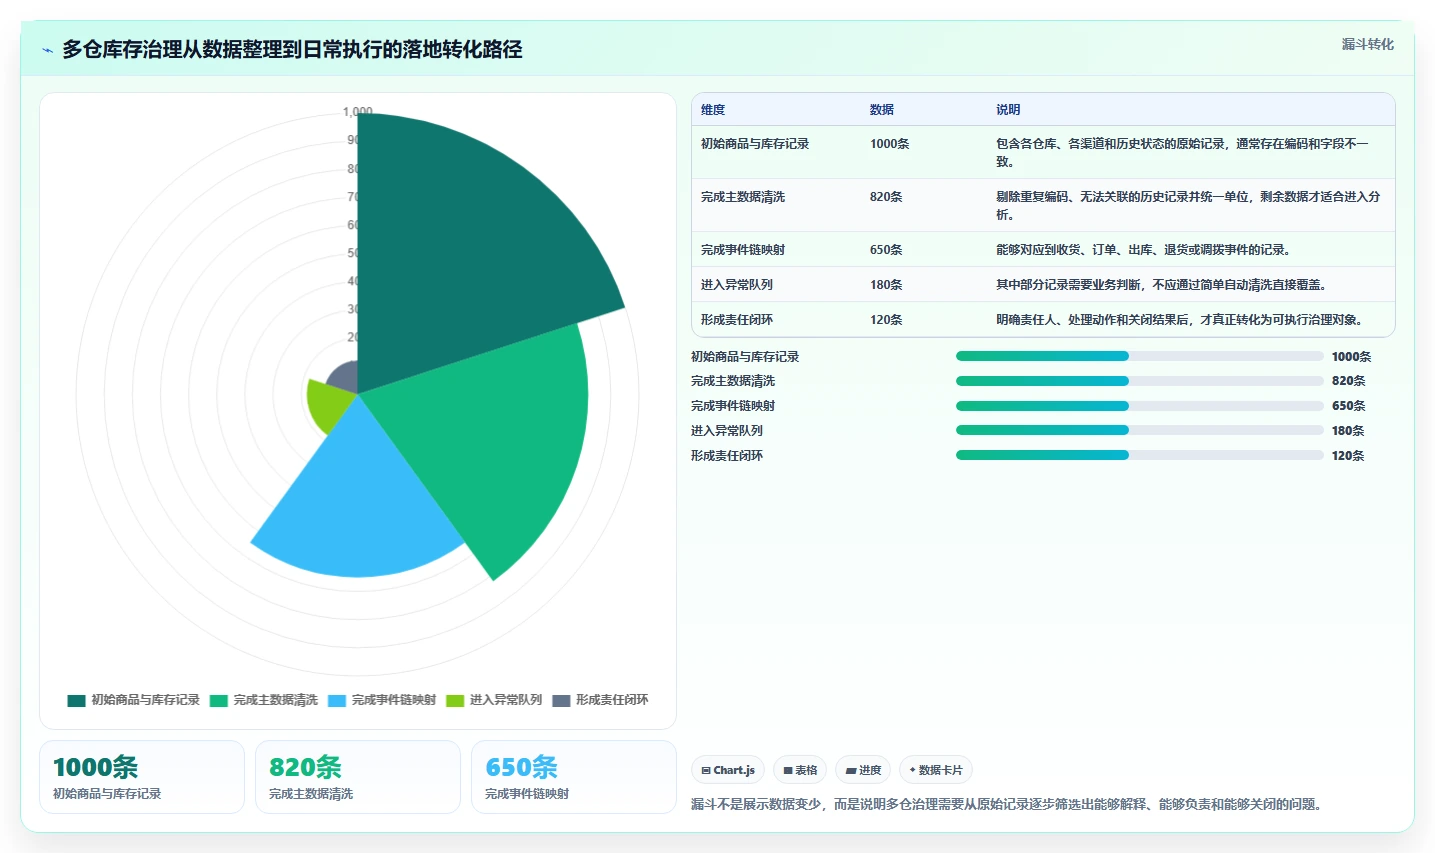This screenshot has height=853, width=1435.
Task: Click the description starting 剔除重复编码
Action: point(1188,206)
